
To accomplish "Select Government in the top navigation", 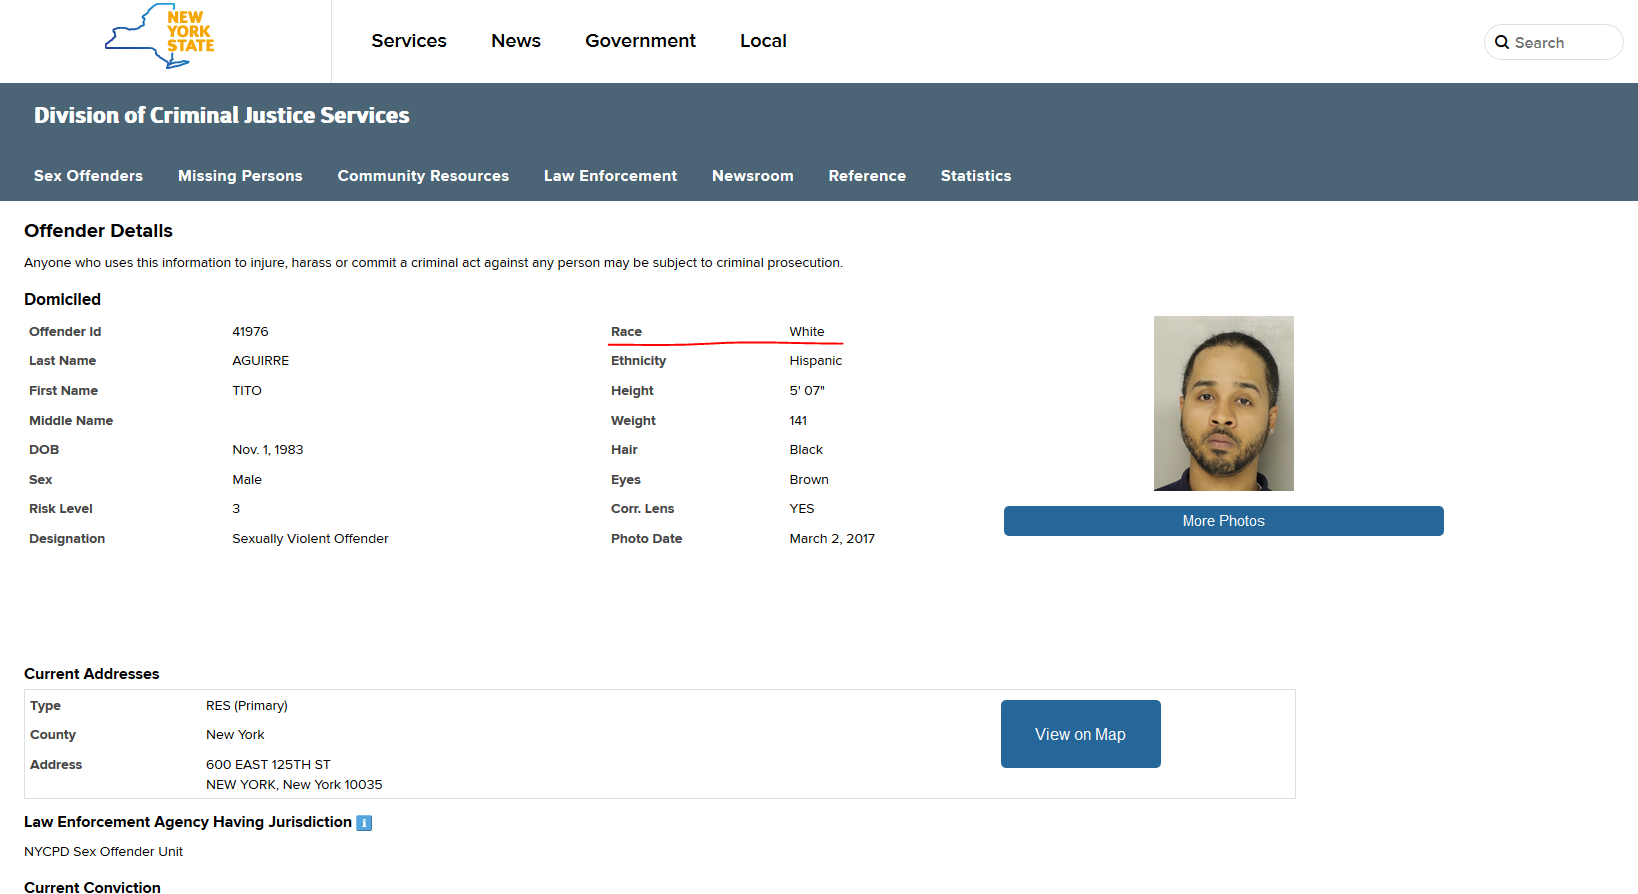I will click(640, 41).
